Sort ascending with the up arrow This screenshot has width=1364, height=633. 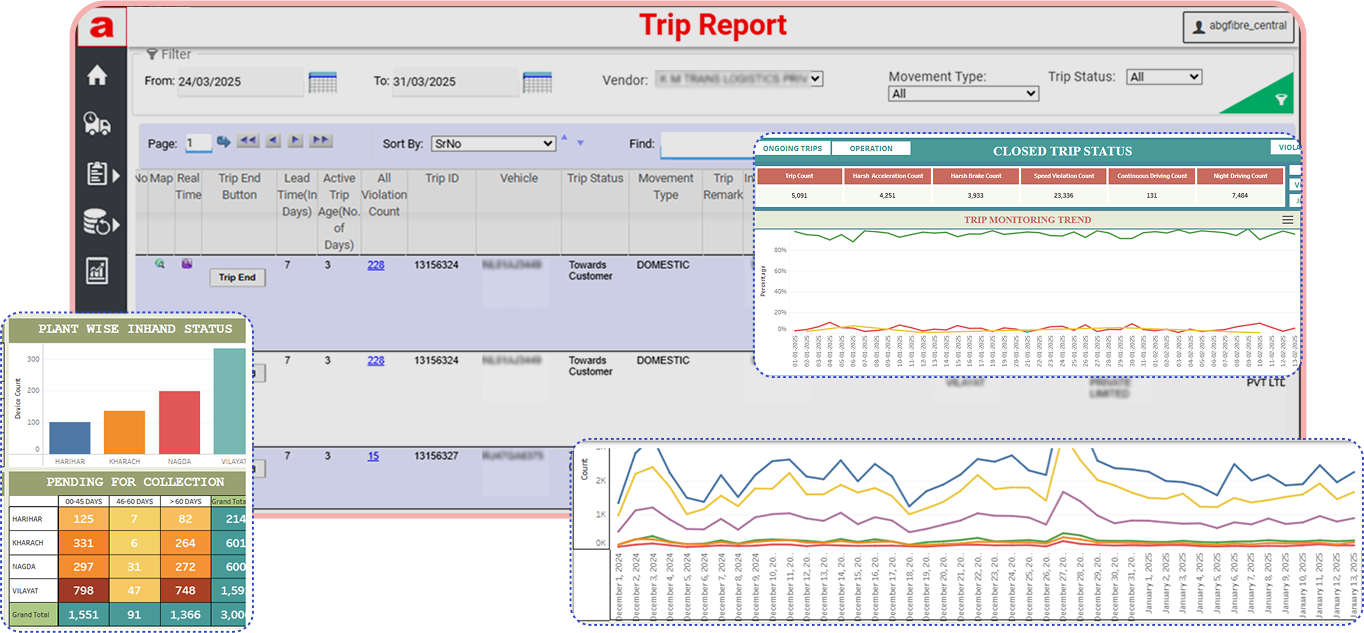[564, 139]
